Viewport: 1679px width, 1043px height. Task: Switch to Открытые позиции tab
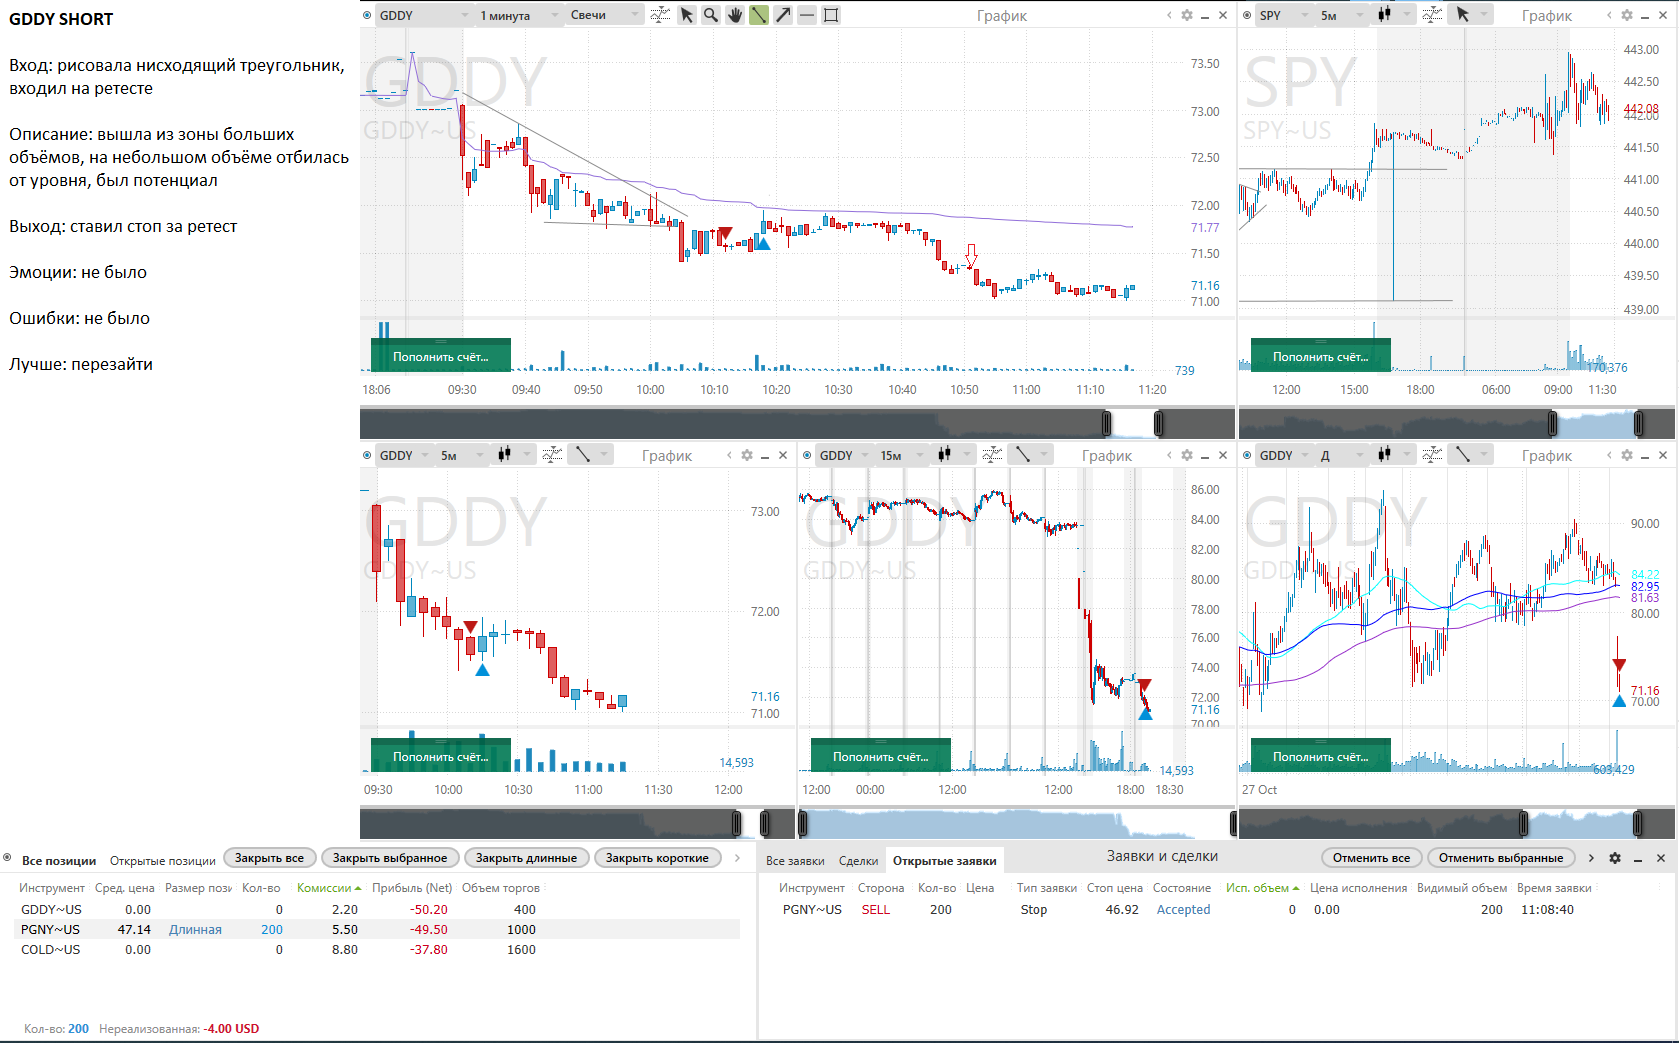coord(163,861)
